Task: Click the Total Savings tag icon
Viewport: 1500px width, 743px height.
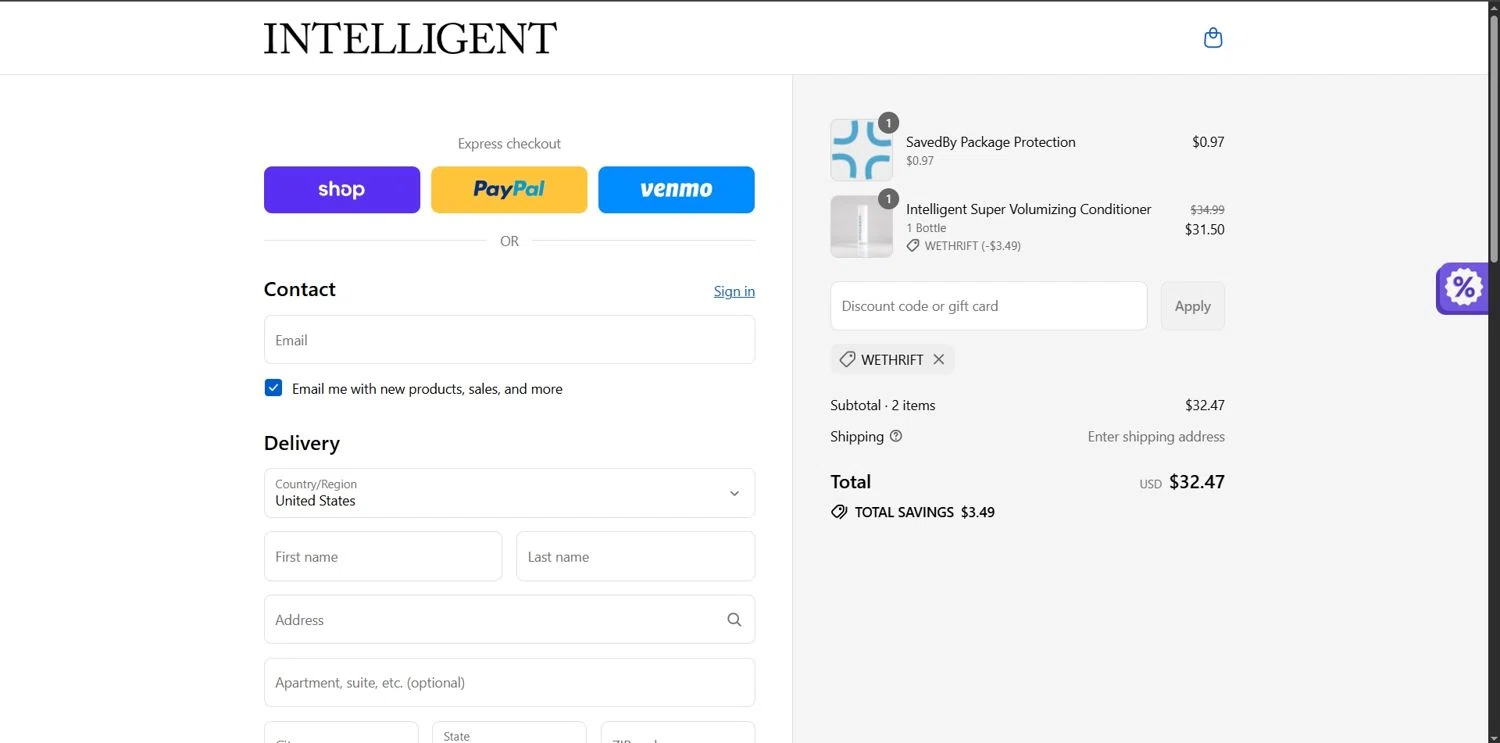Action: (839, 512)
